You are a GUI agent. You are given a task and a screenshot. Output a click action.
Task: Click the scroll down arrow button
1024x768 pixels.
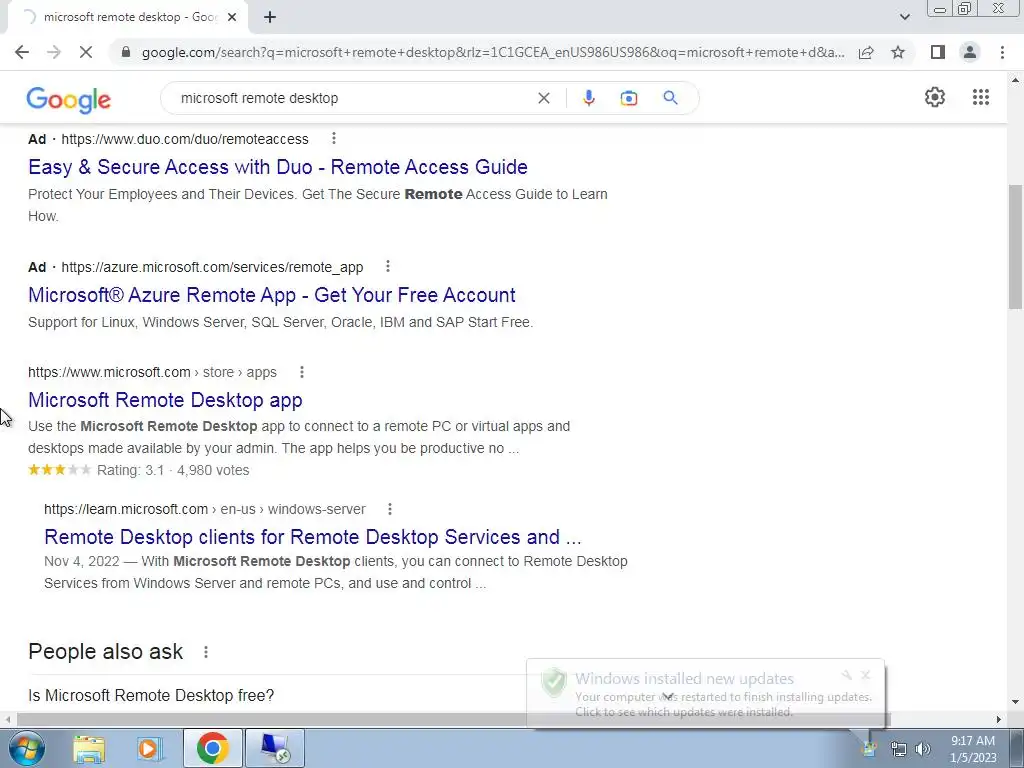(x=1016, y=703)
